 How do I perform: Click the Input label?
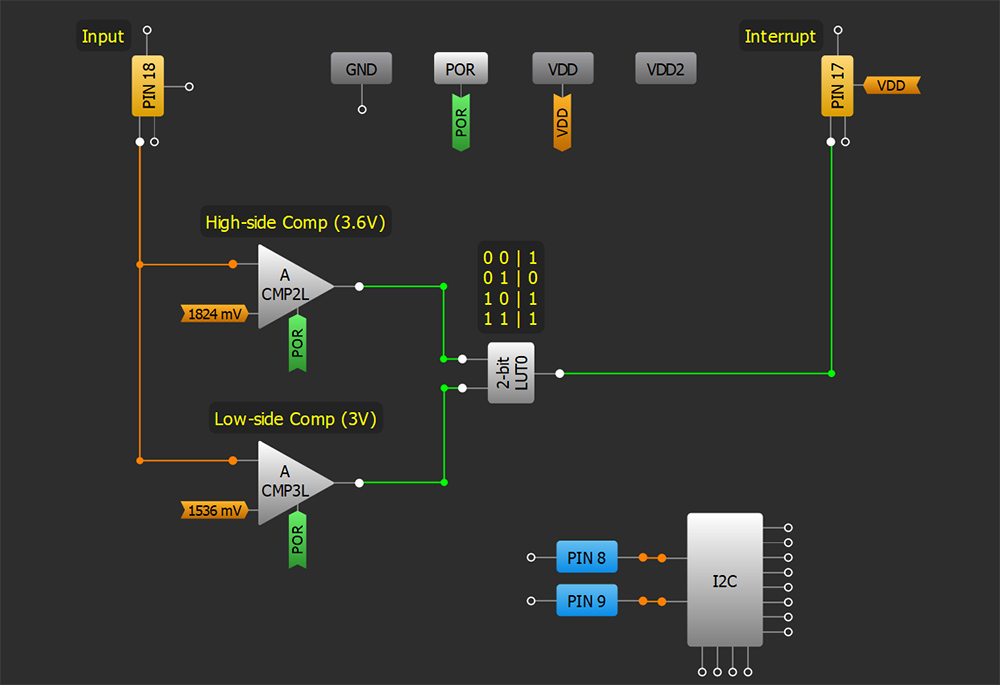pos(103,37)
